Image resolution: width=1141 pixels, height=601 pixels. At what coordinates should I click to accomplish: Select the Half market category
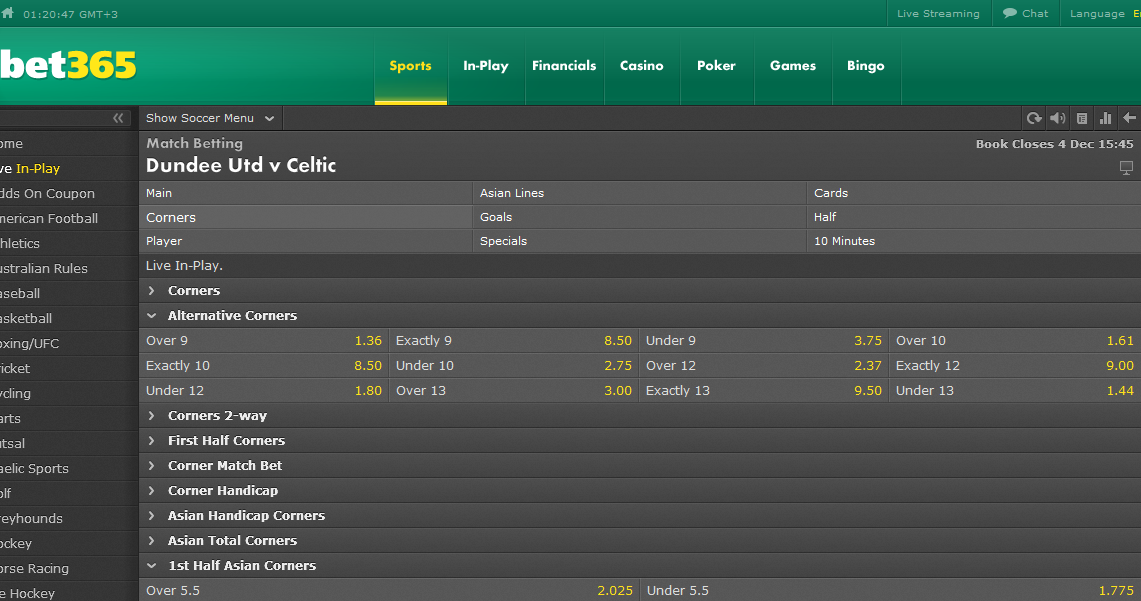pos(974,217)
